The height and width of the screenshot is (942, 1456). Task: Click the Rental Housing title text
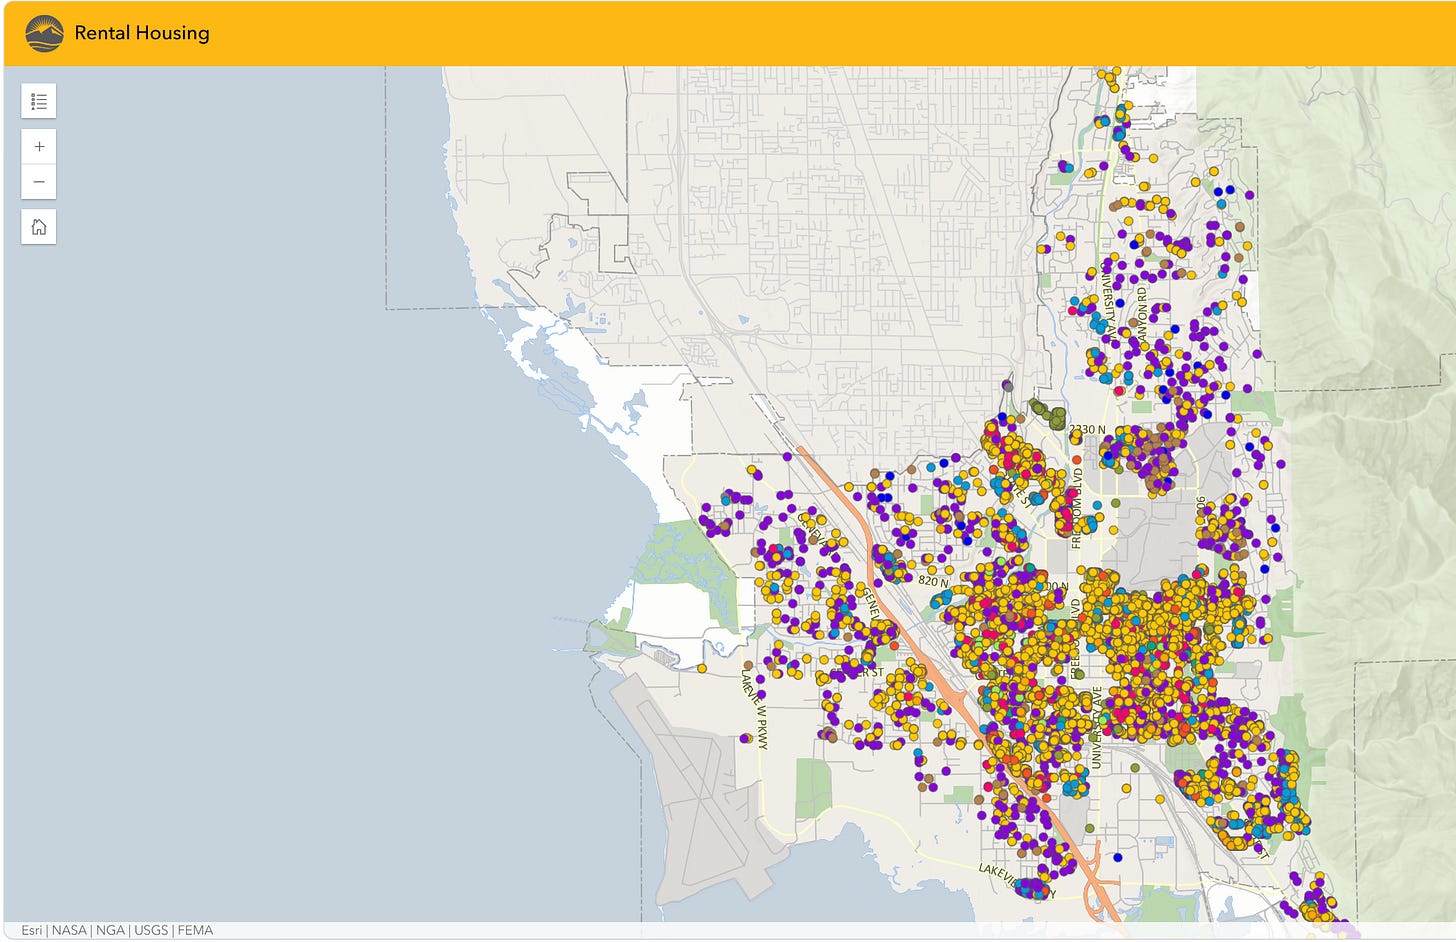[x=142, y=33]
